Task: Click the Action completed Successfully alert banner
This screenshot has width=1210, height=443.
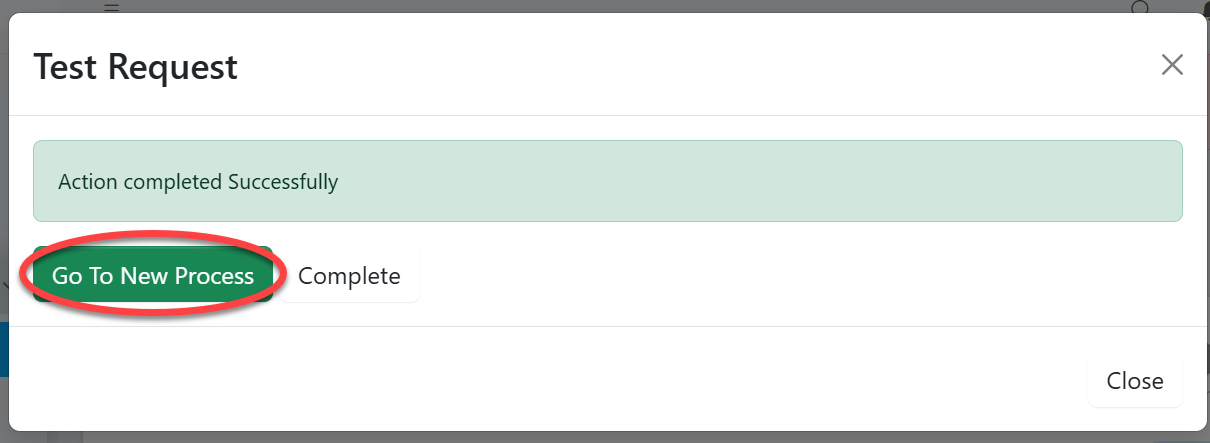Action: 607,181
